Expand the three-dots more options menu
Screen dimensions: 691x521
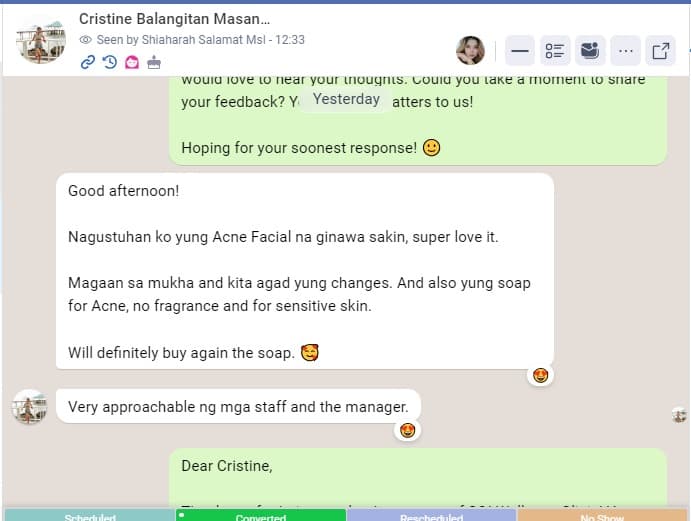(625, 51)
